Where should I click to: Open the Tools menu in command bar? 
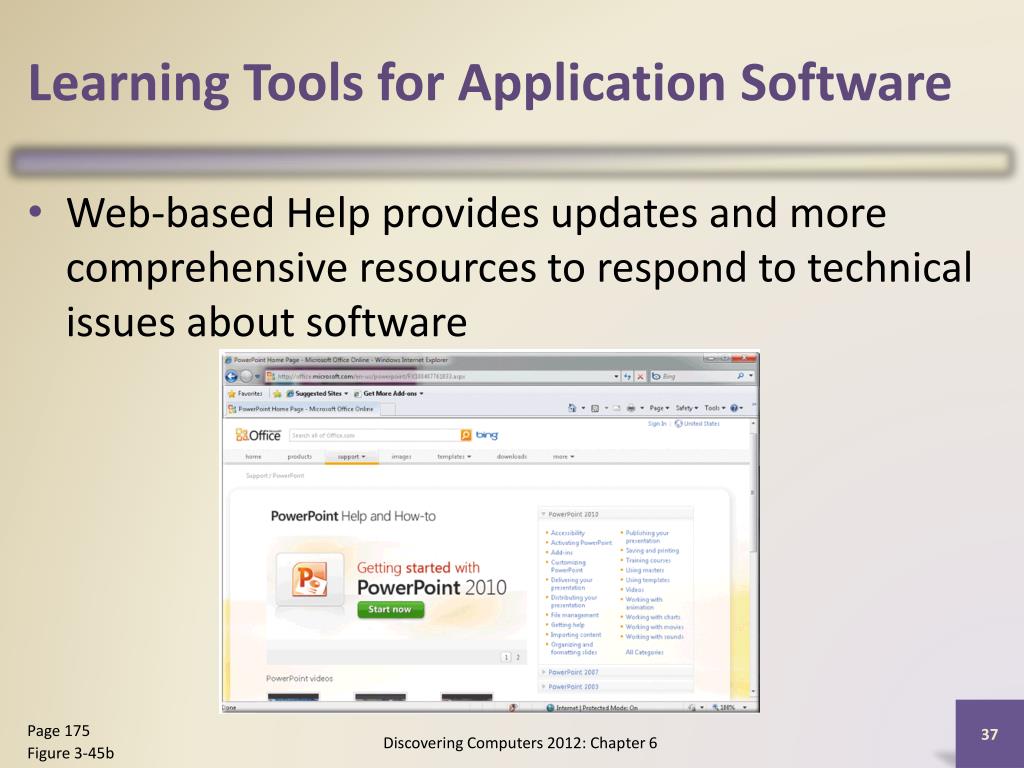[x=715, y=408]
